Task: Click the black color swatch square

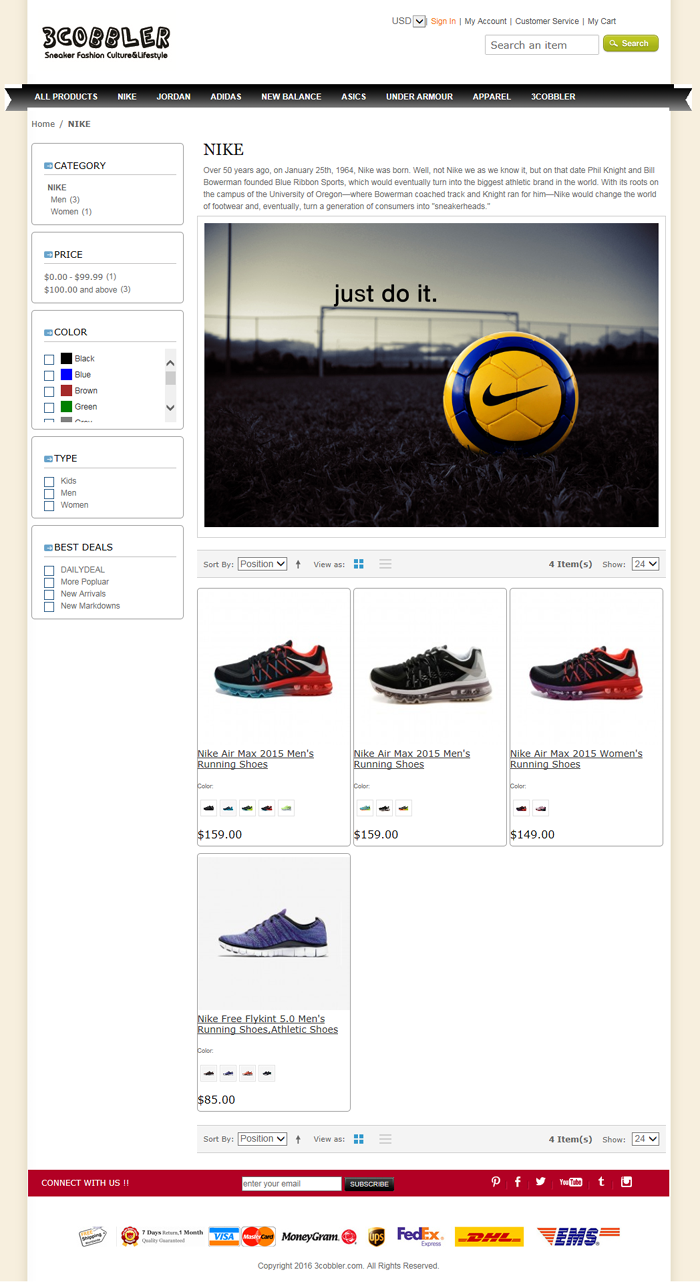Action: point(66,358)
